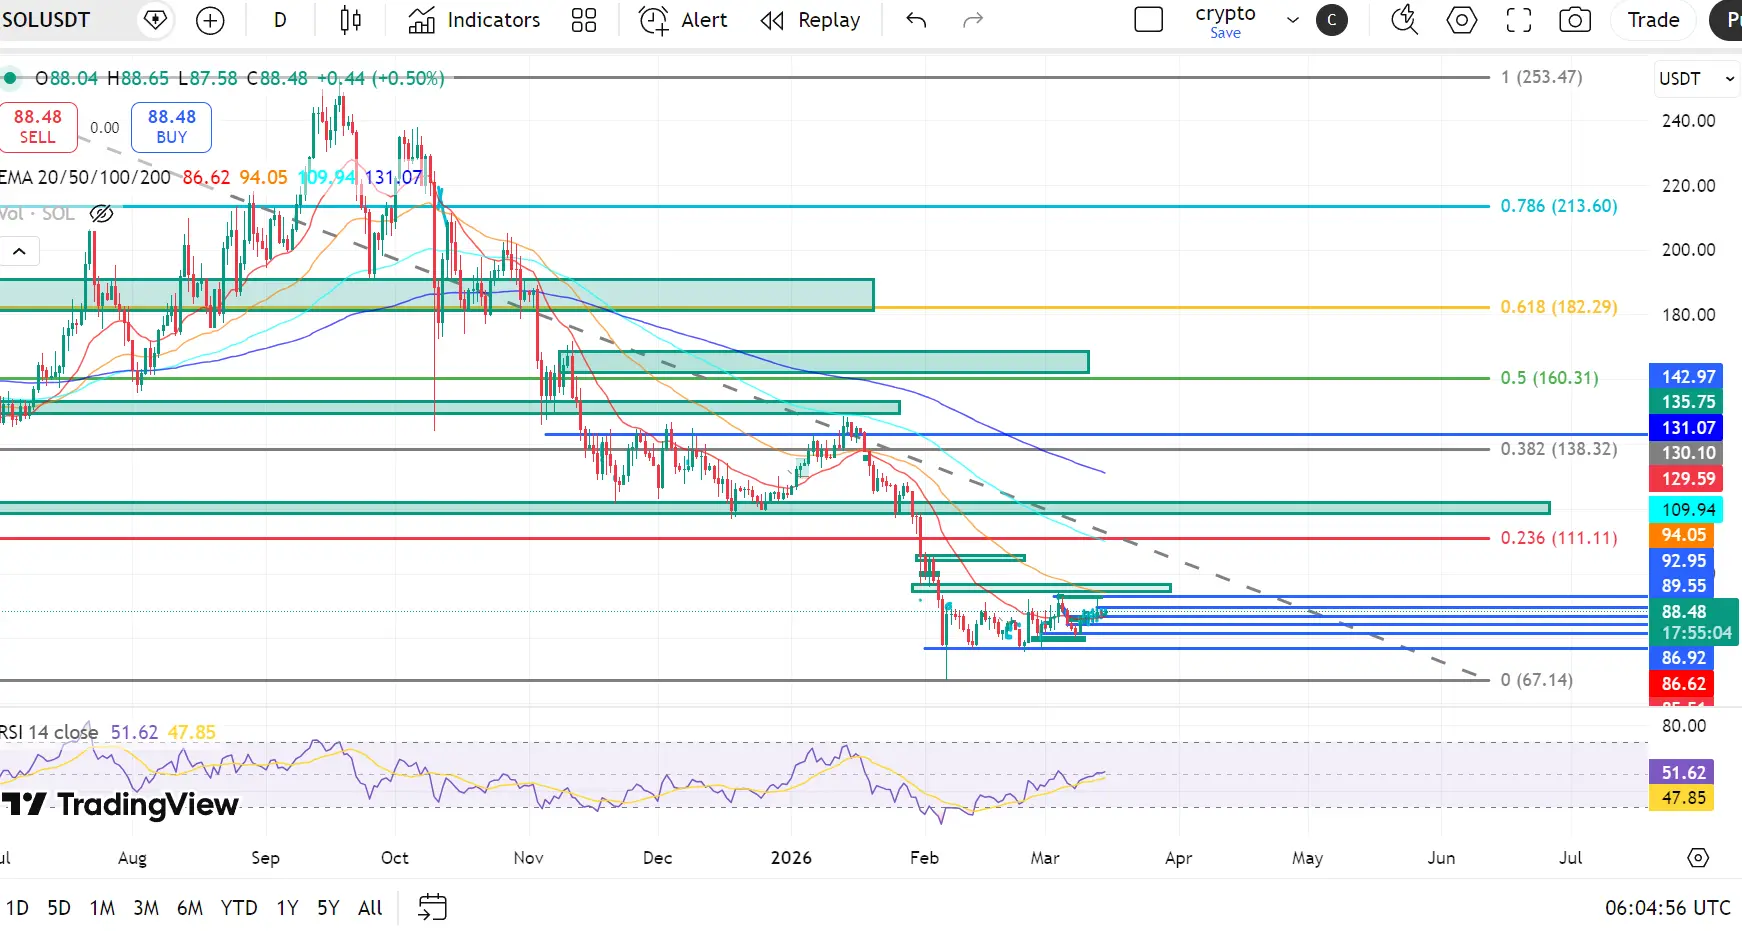The height and width of the screenshot is (931, 1742).
Task: Click the 0.618 (182.29) Fibonacci level label
Action: [1558, 307]
